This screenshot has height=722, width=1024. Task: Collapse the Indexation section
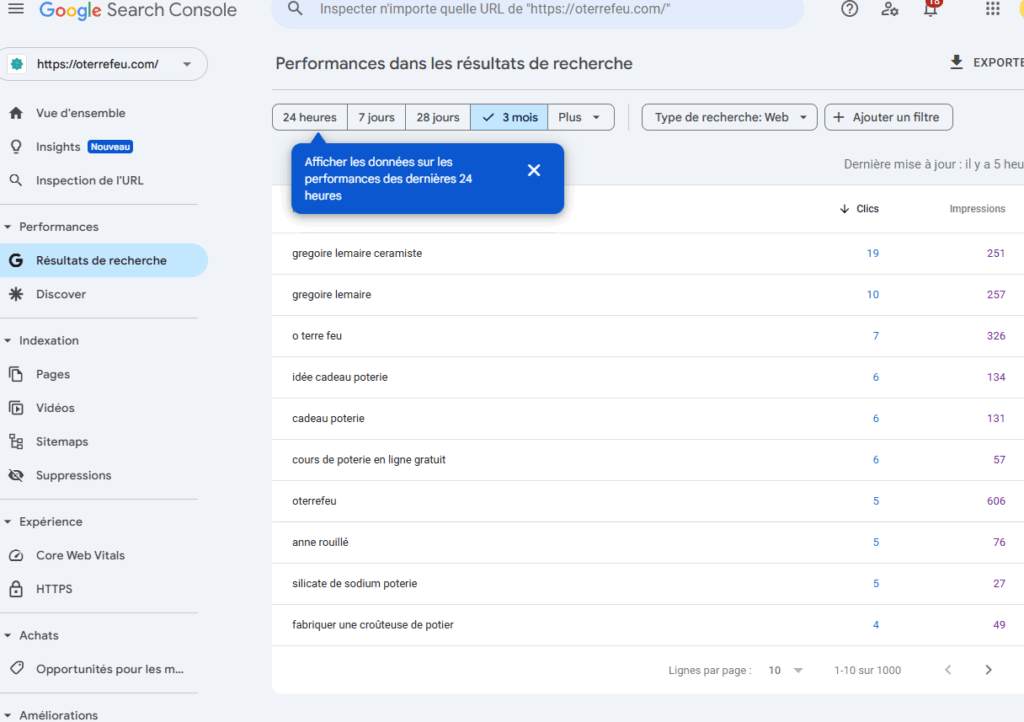[8, 341]
